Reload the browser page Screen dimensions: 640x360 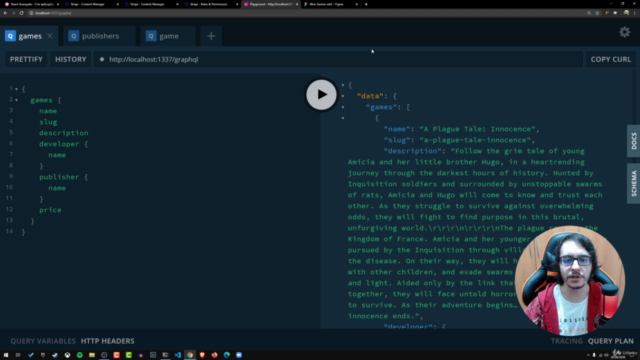pos(22,13)
